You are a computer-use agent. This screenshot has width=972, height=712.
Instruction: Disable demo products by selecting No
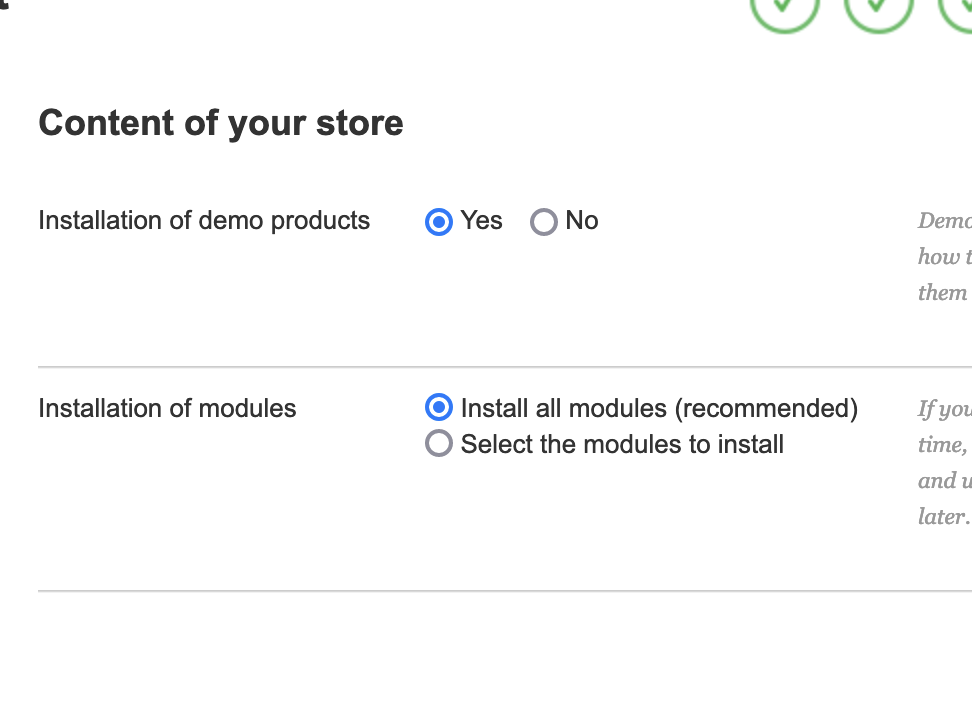click(x=544, y=221)
